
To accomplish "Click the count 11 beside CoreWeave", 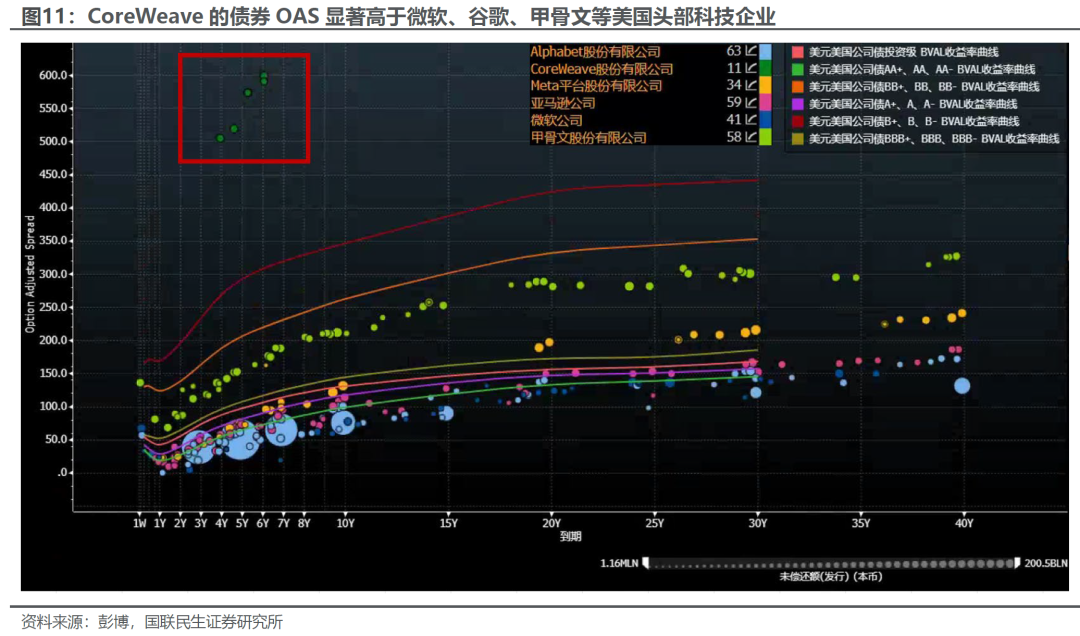I will pos(734,68).
